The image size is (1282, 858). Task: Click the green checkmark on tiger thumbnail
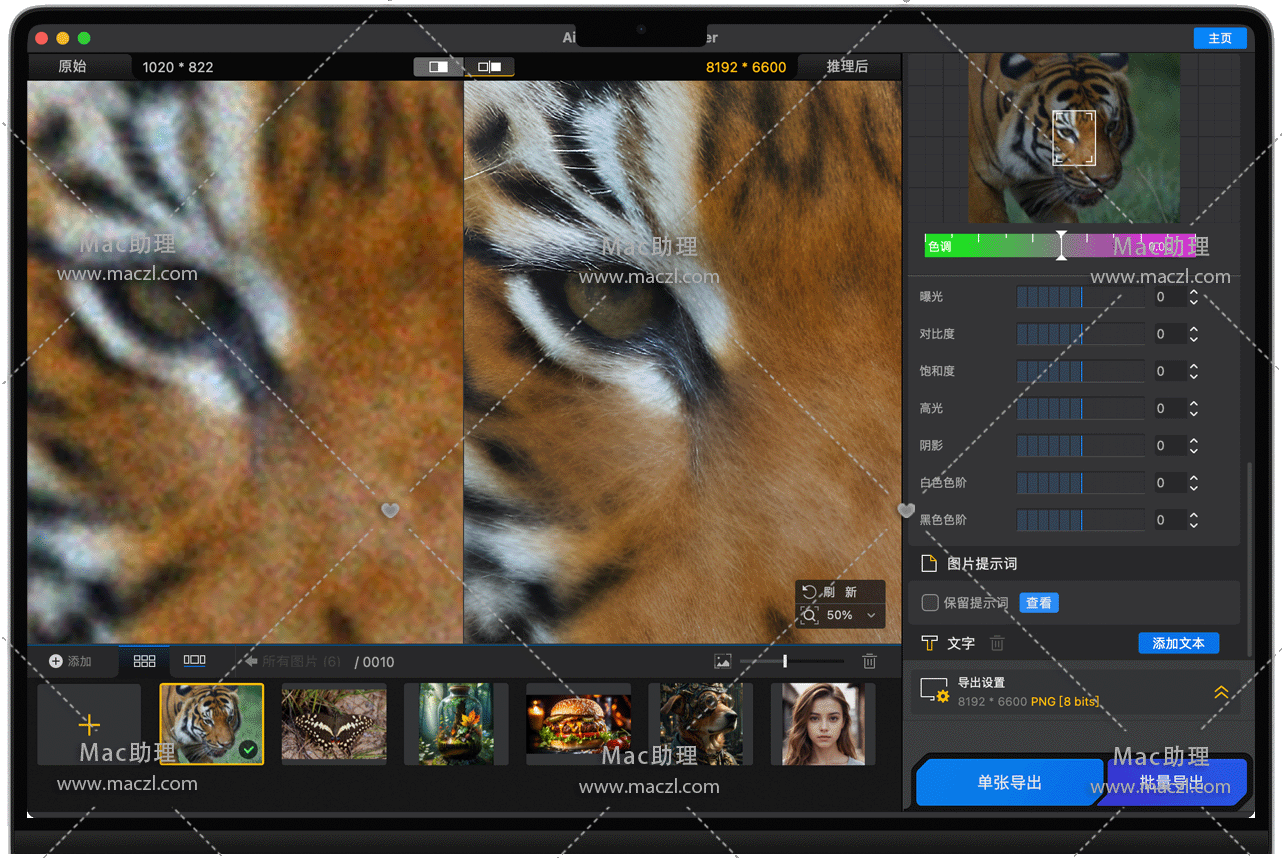pos(248,749)
